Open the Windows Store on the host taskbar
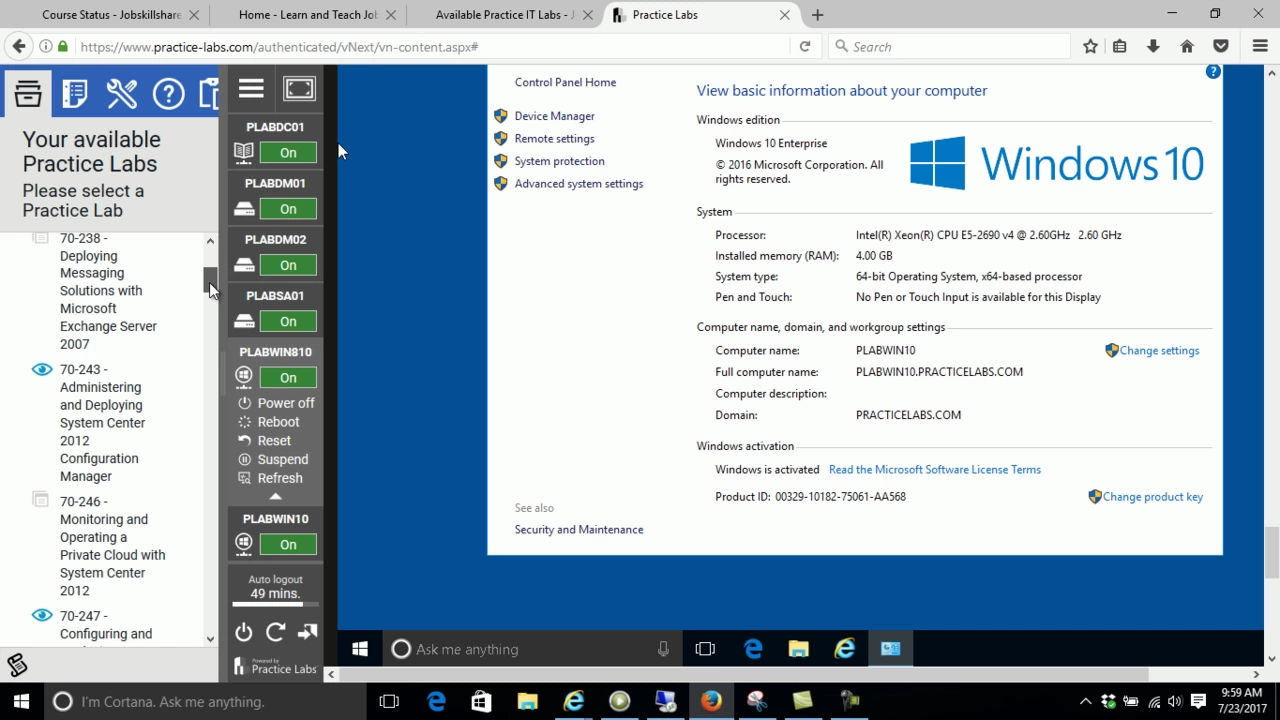This screenshot has width=1280, height=720. point(481,701)
